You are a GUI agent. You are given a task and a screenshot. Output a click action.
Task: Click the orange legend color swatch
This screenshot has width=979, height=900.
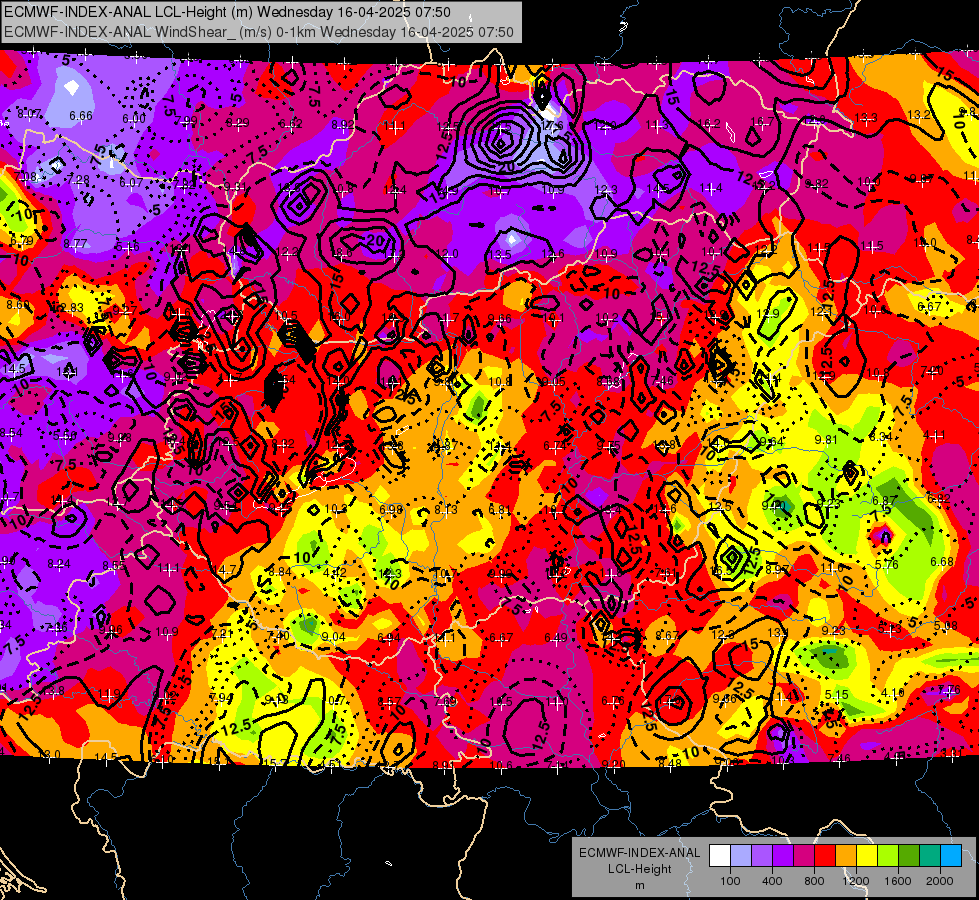point(846,855)
